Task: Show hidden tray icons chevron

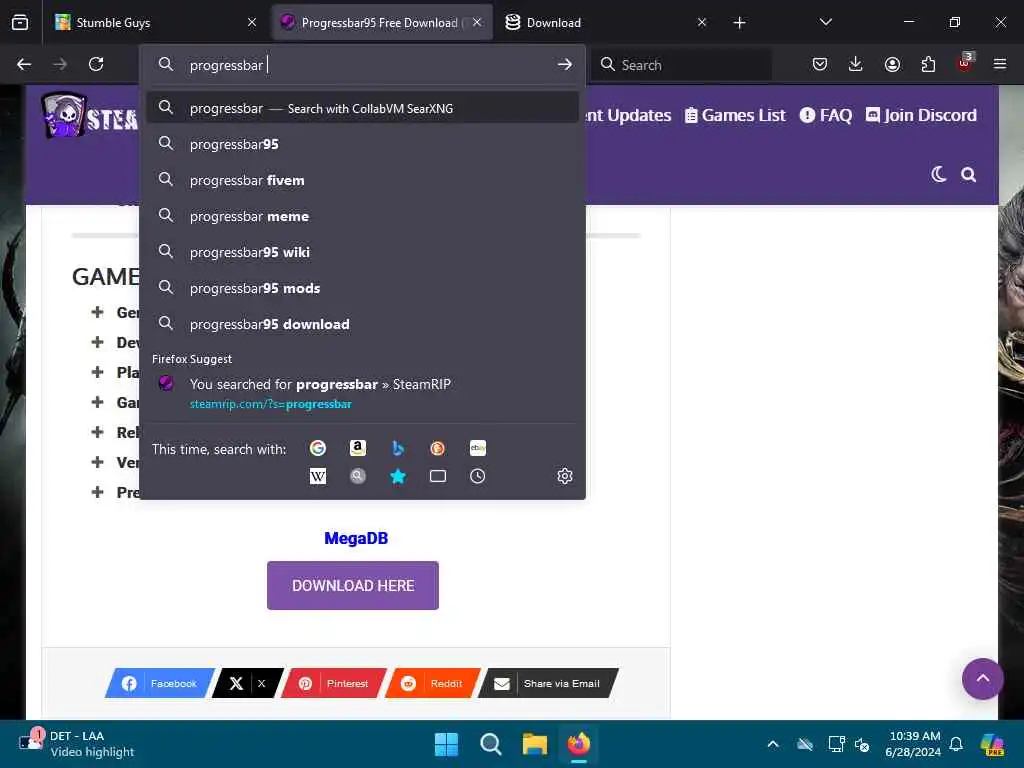Action: coord(773,744)
